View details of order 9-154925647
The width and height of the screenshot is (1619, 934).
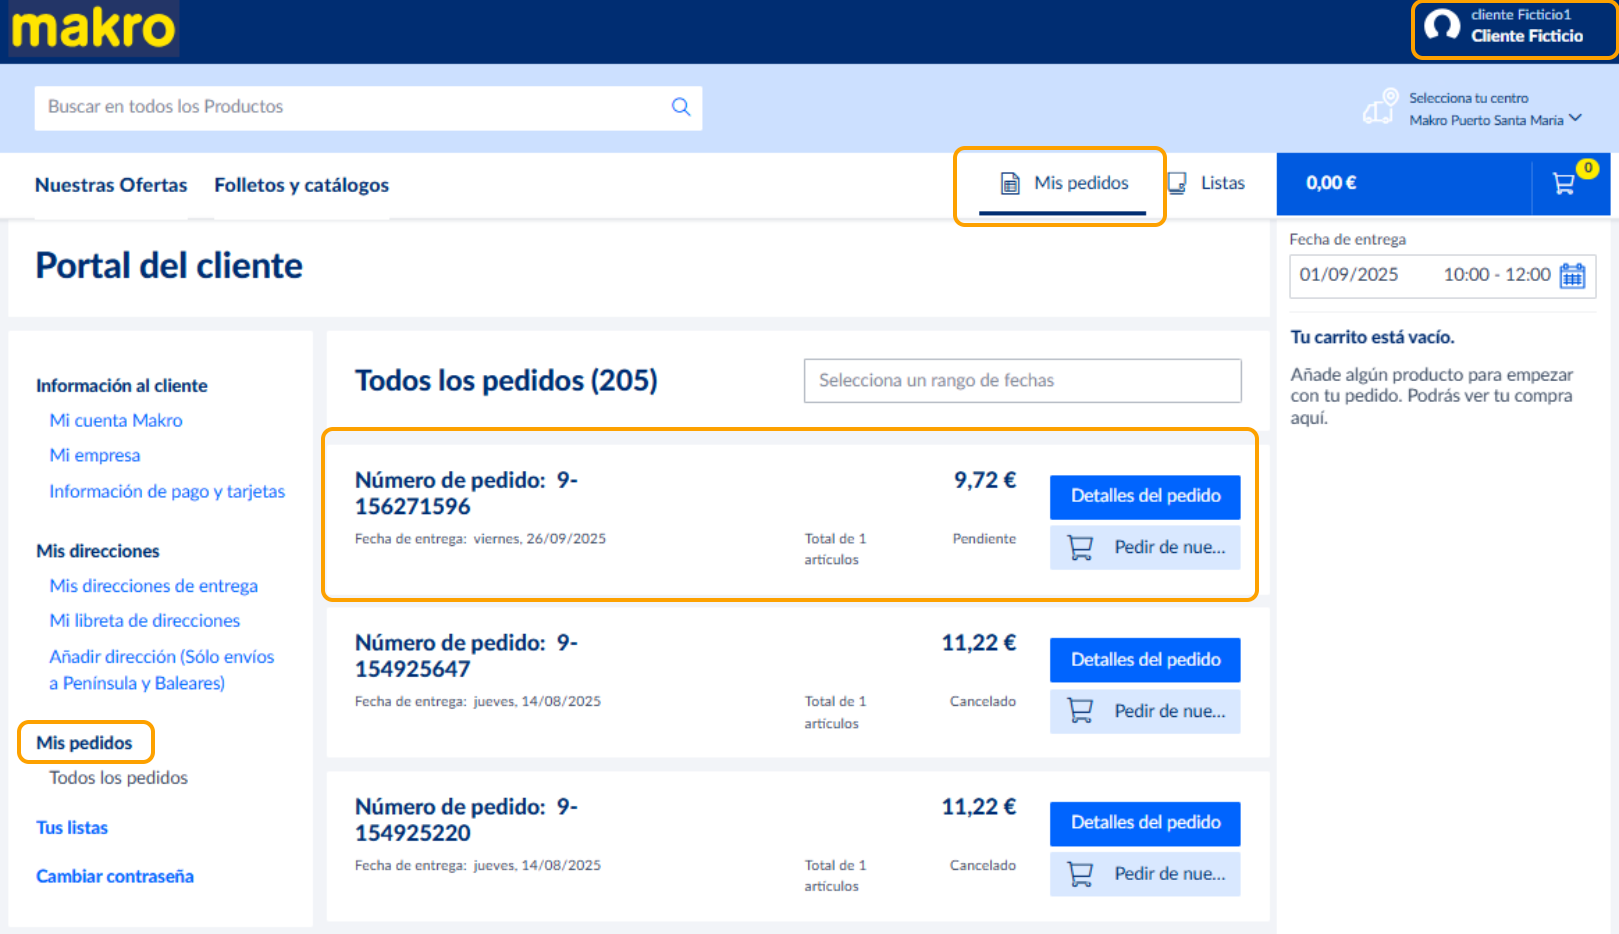(1145, 660)
